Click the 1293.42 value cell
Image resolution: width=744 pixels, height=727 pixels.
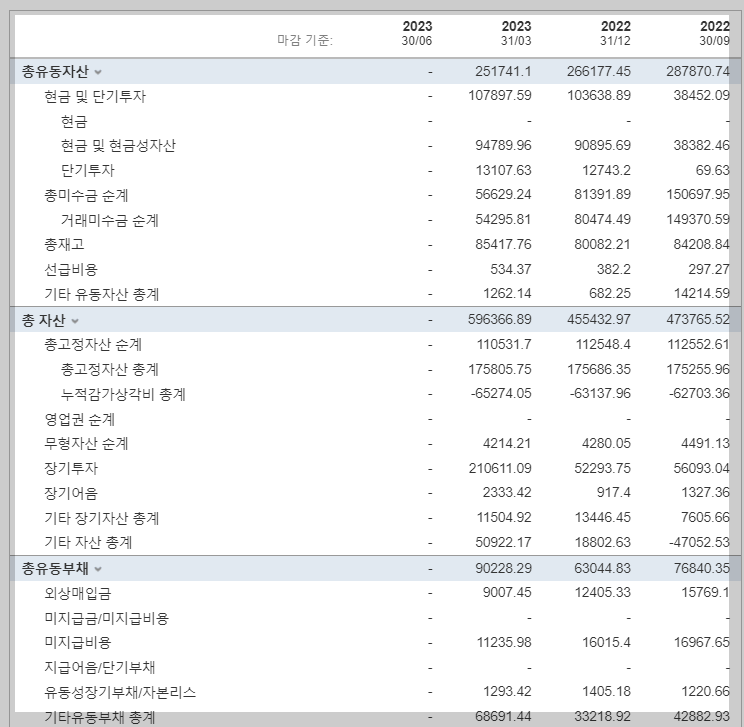click(507, 691)
